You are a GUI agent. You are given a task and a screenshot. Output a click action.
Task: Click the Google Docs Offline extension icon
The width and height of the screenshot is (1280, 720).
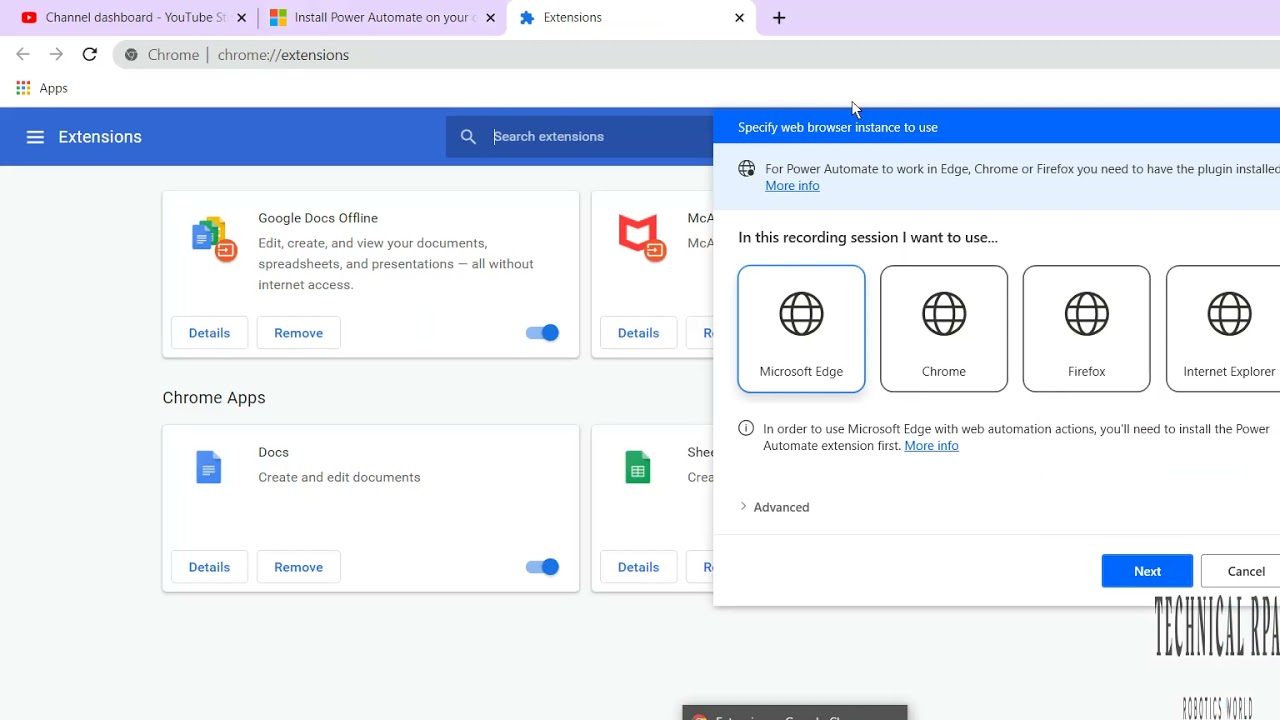click(213, 238)
